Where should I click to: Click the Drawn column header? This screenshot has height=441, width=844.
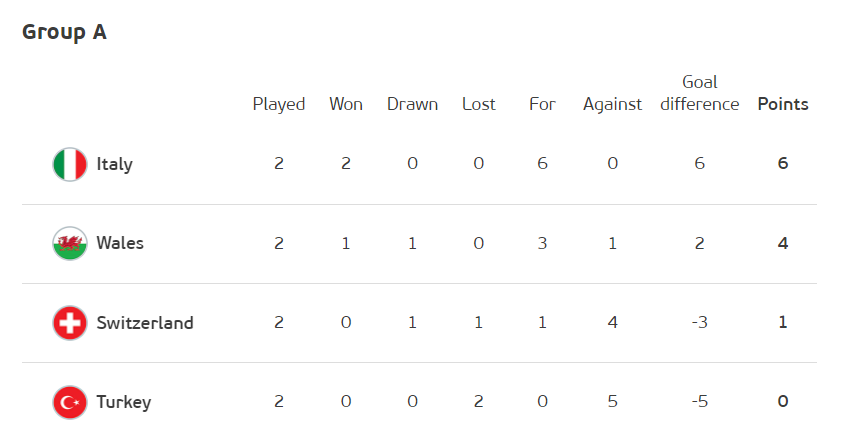[x=412, y=104]
